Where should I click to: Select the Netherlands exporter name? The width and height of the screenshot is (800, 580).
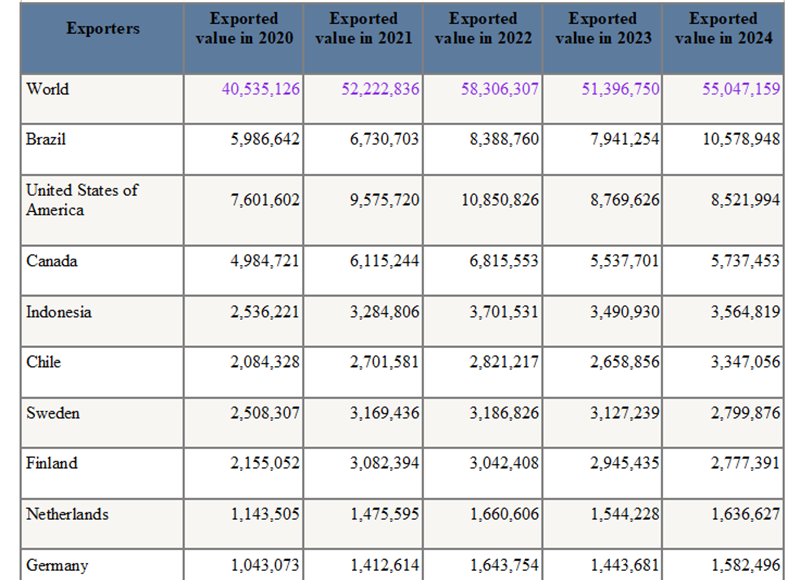pos(67,514)
